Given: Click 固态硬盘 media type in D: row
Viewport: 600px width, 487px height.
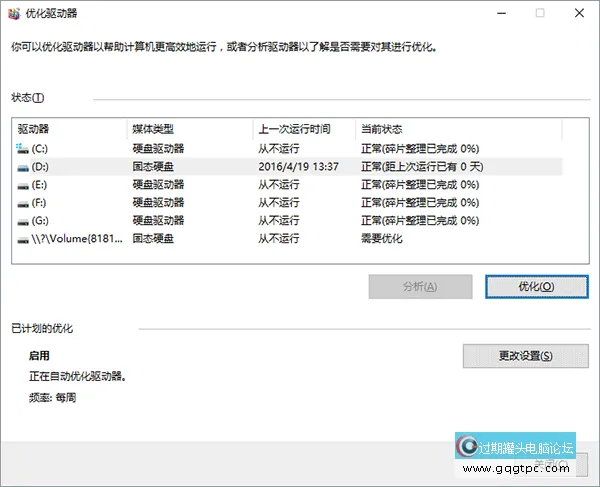Looking at the screenshot, I should [x=153, y=167].
